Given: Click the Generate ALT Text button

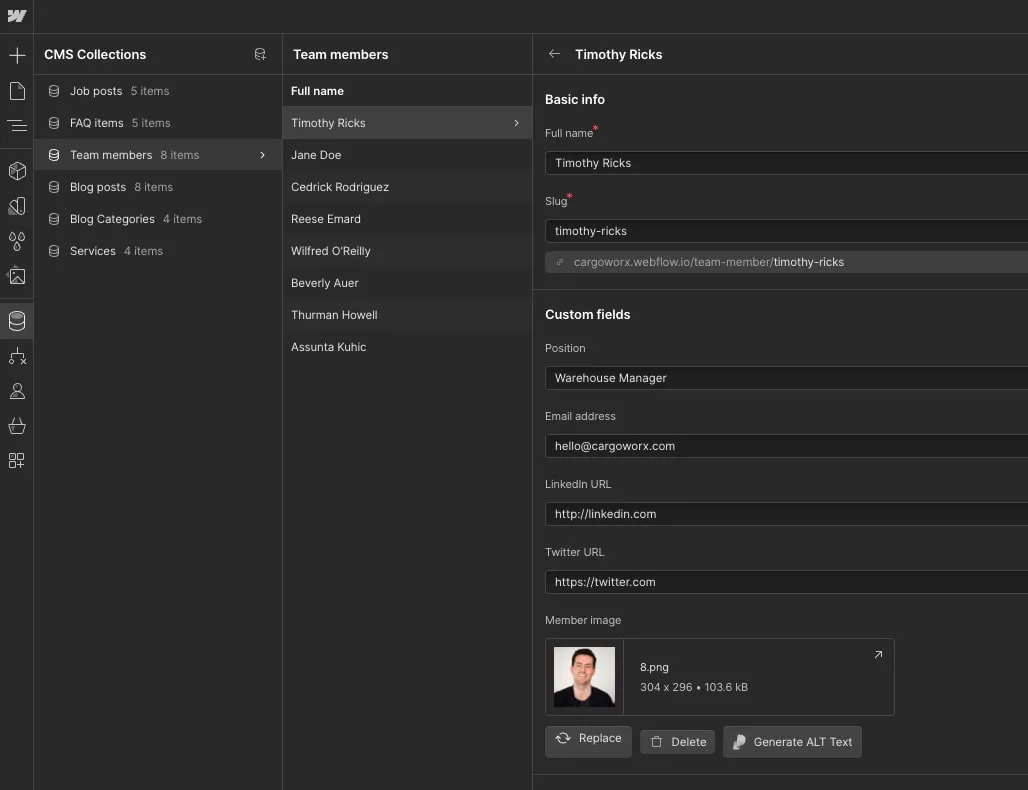Looking at the screenshot, I should click(x=792, y=742).
